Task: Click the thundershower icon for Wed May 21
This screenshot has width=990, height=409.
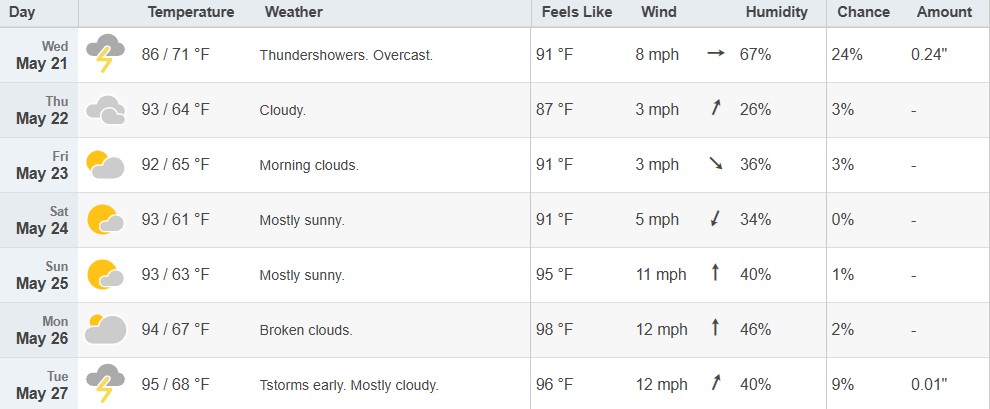Action: pyautogui.click(x=105, y=54)
